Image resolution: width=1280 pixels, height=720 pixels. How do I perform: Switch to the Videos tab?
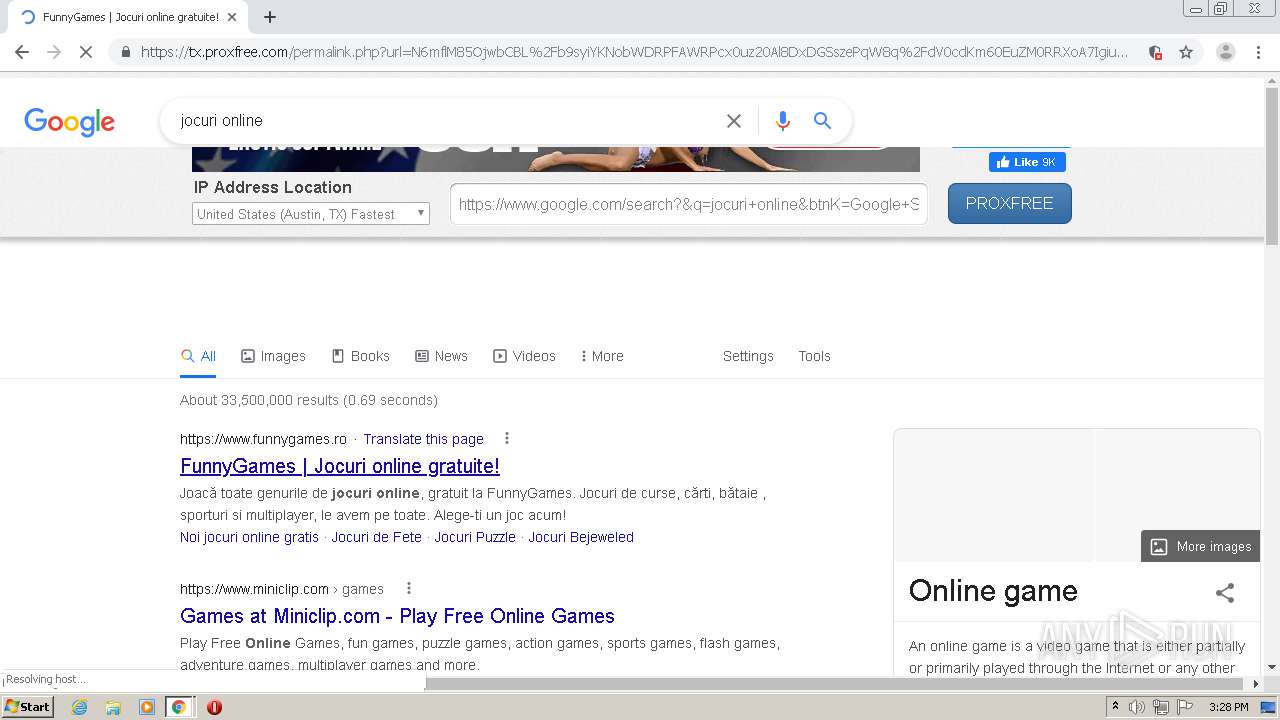tap(524, 356)
